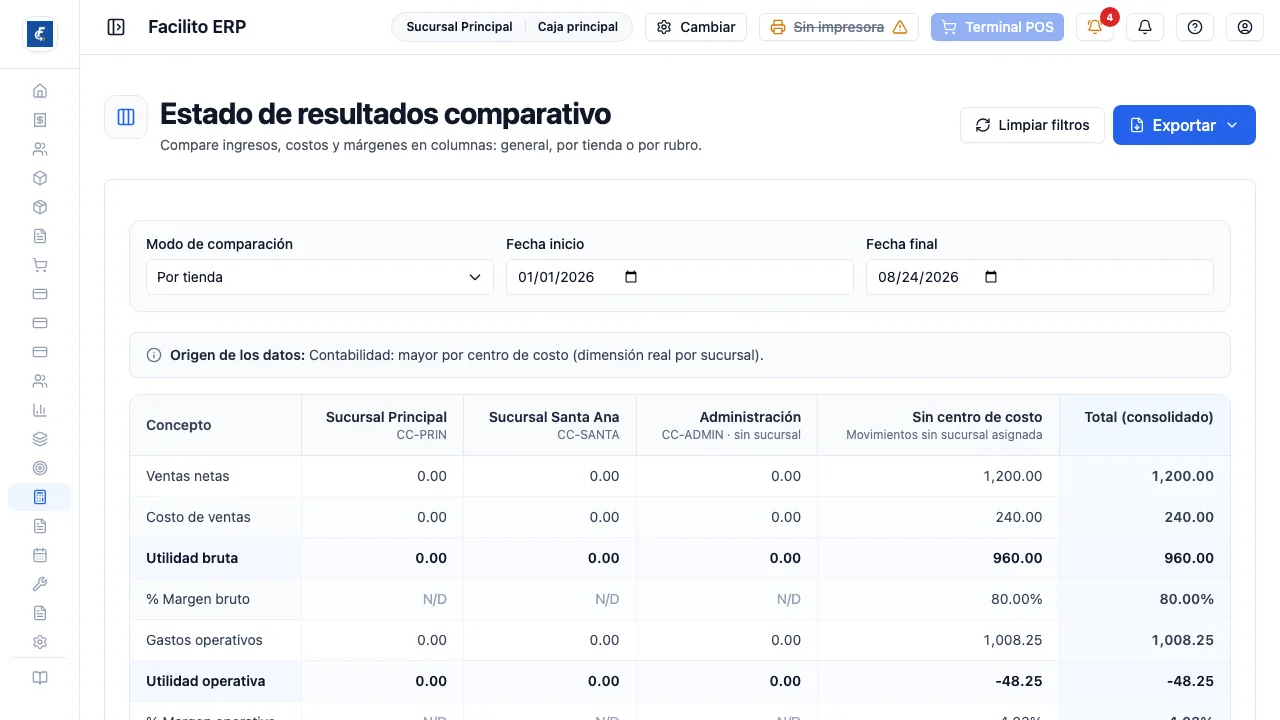
Task: Open the settings gear sidebar icon
Action: tap(40, 642)
